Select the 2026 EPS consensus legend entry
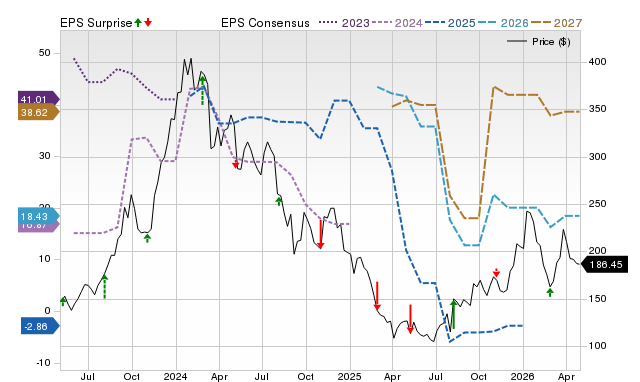This screenshot has width=640, height=382. pos(503,23)
